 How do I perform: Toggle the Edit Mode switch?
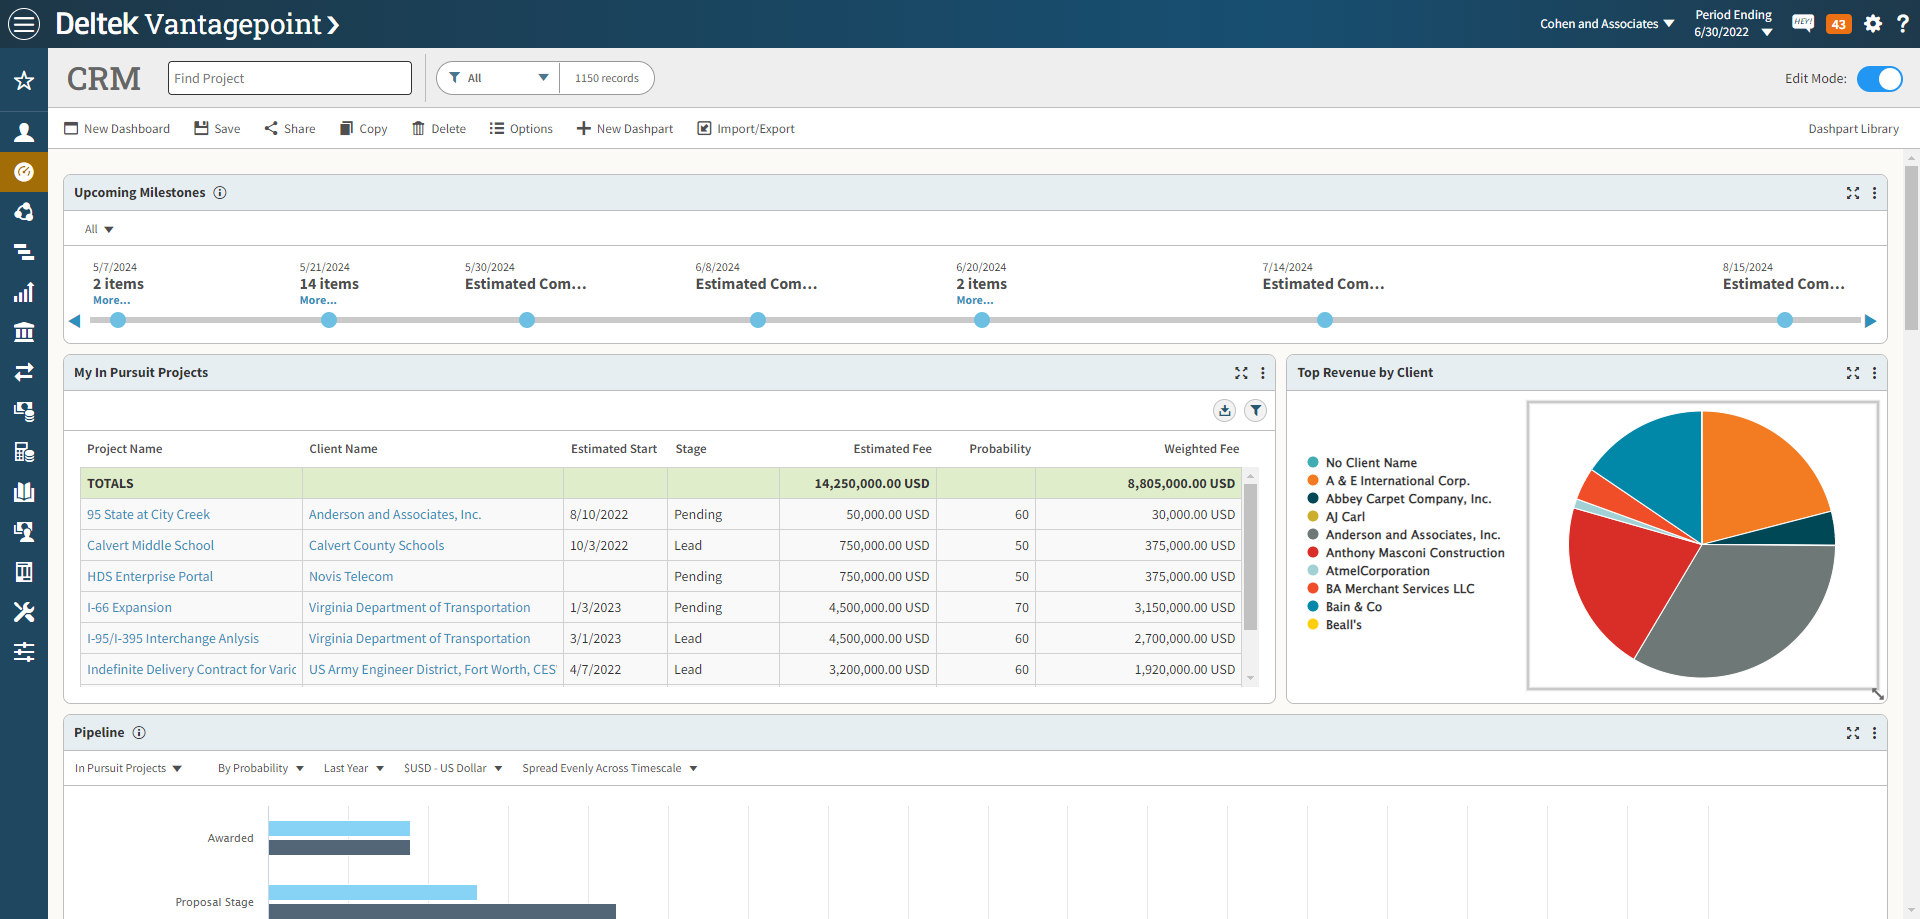coord(1879,79)
